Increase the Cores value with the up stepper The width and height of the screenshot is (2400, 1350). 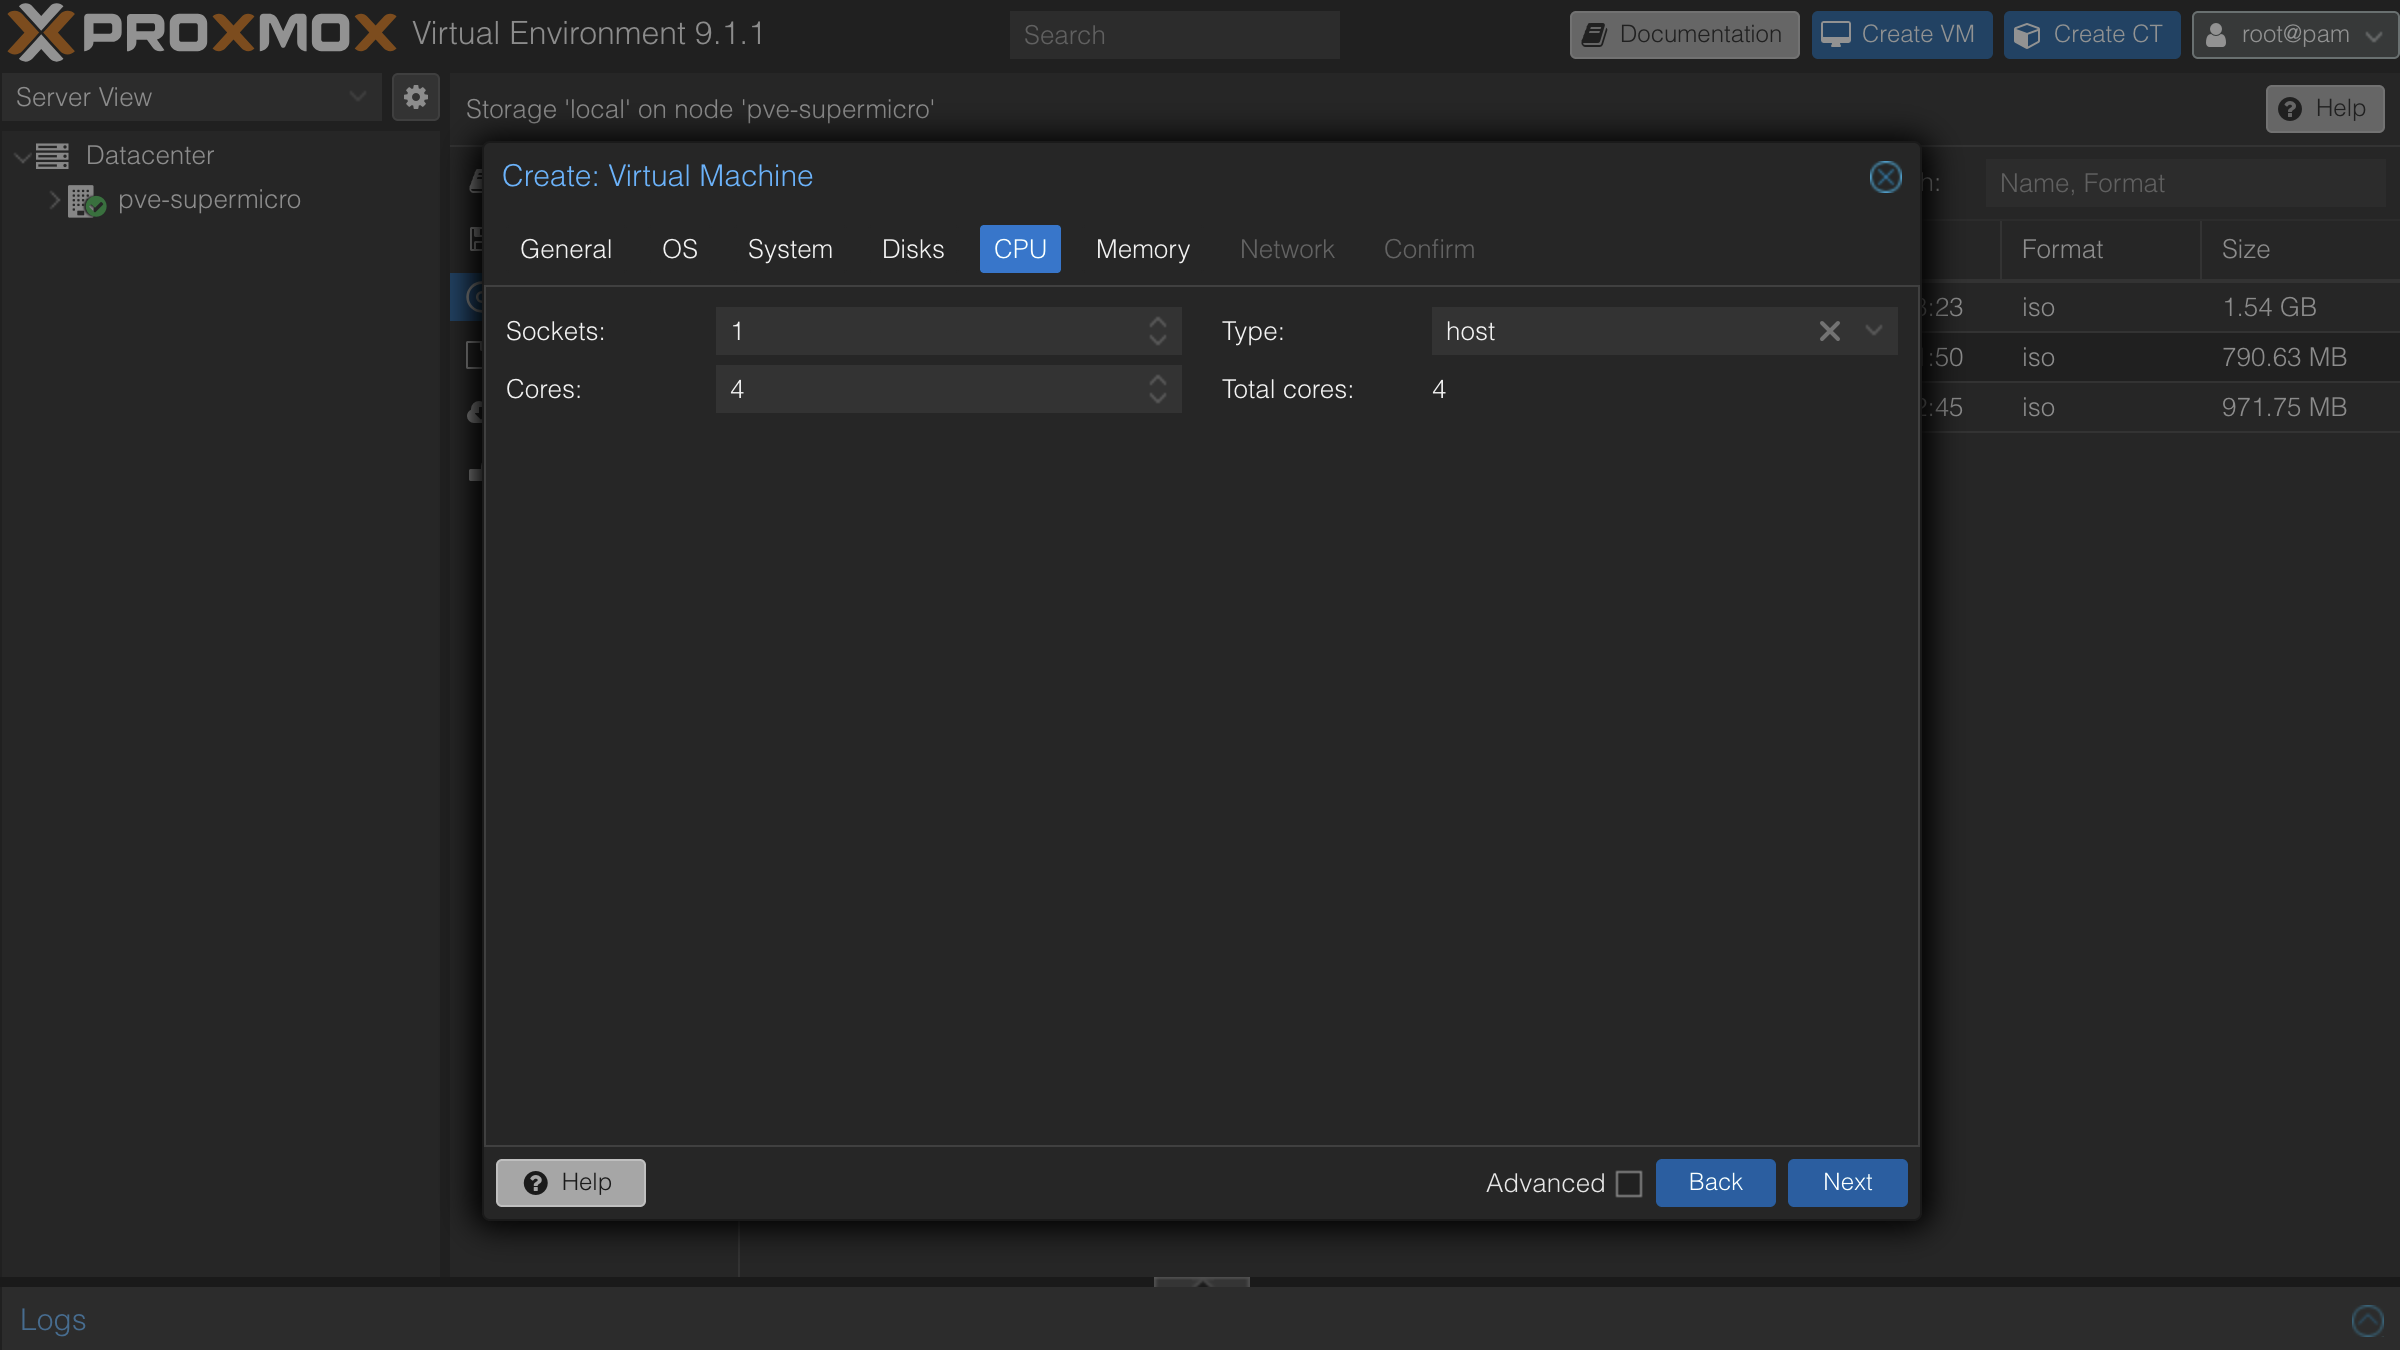pos(1157,381)
